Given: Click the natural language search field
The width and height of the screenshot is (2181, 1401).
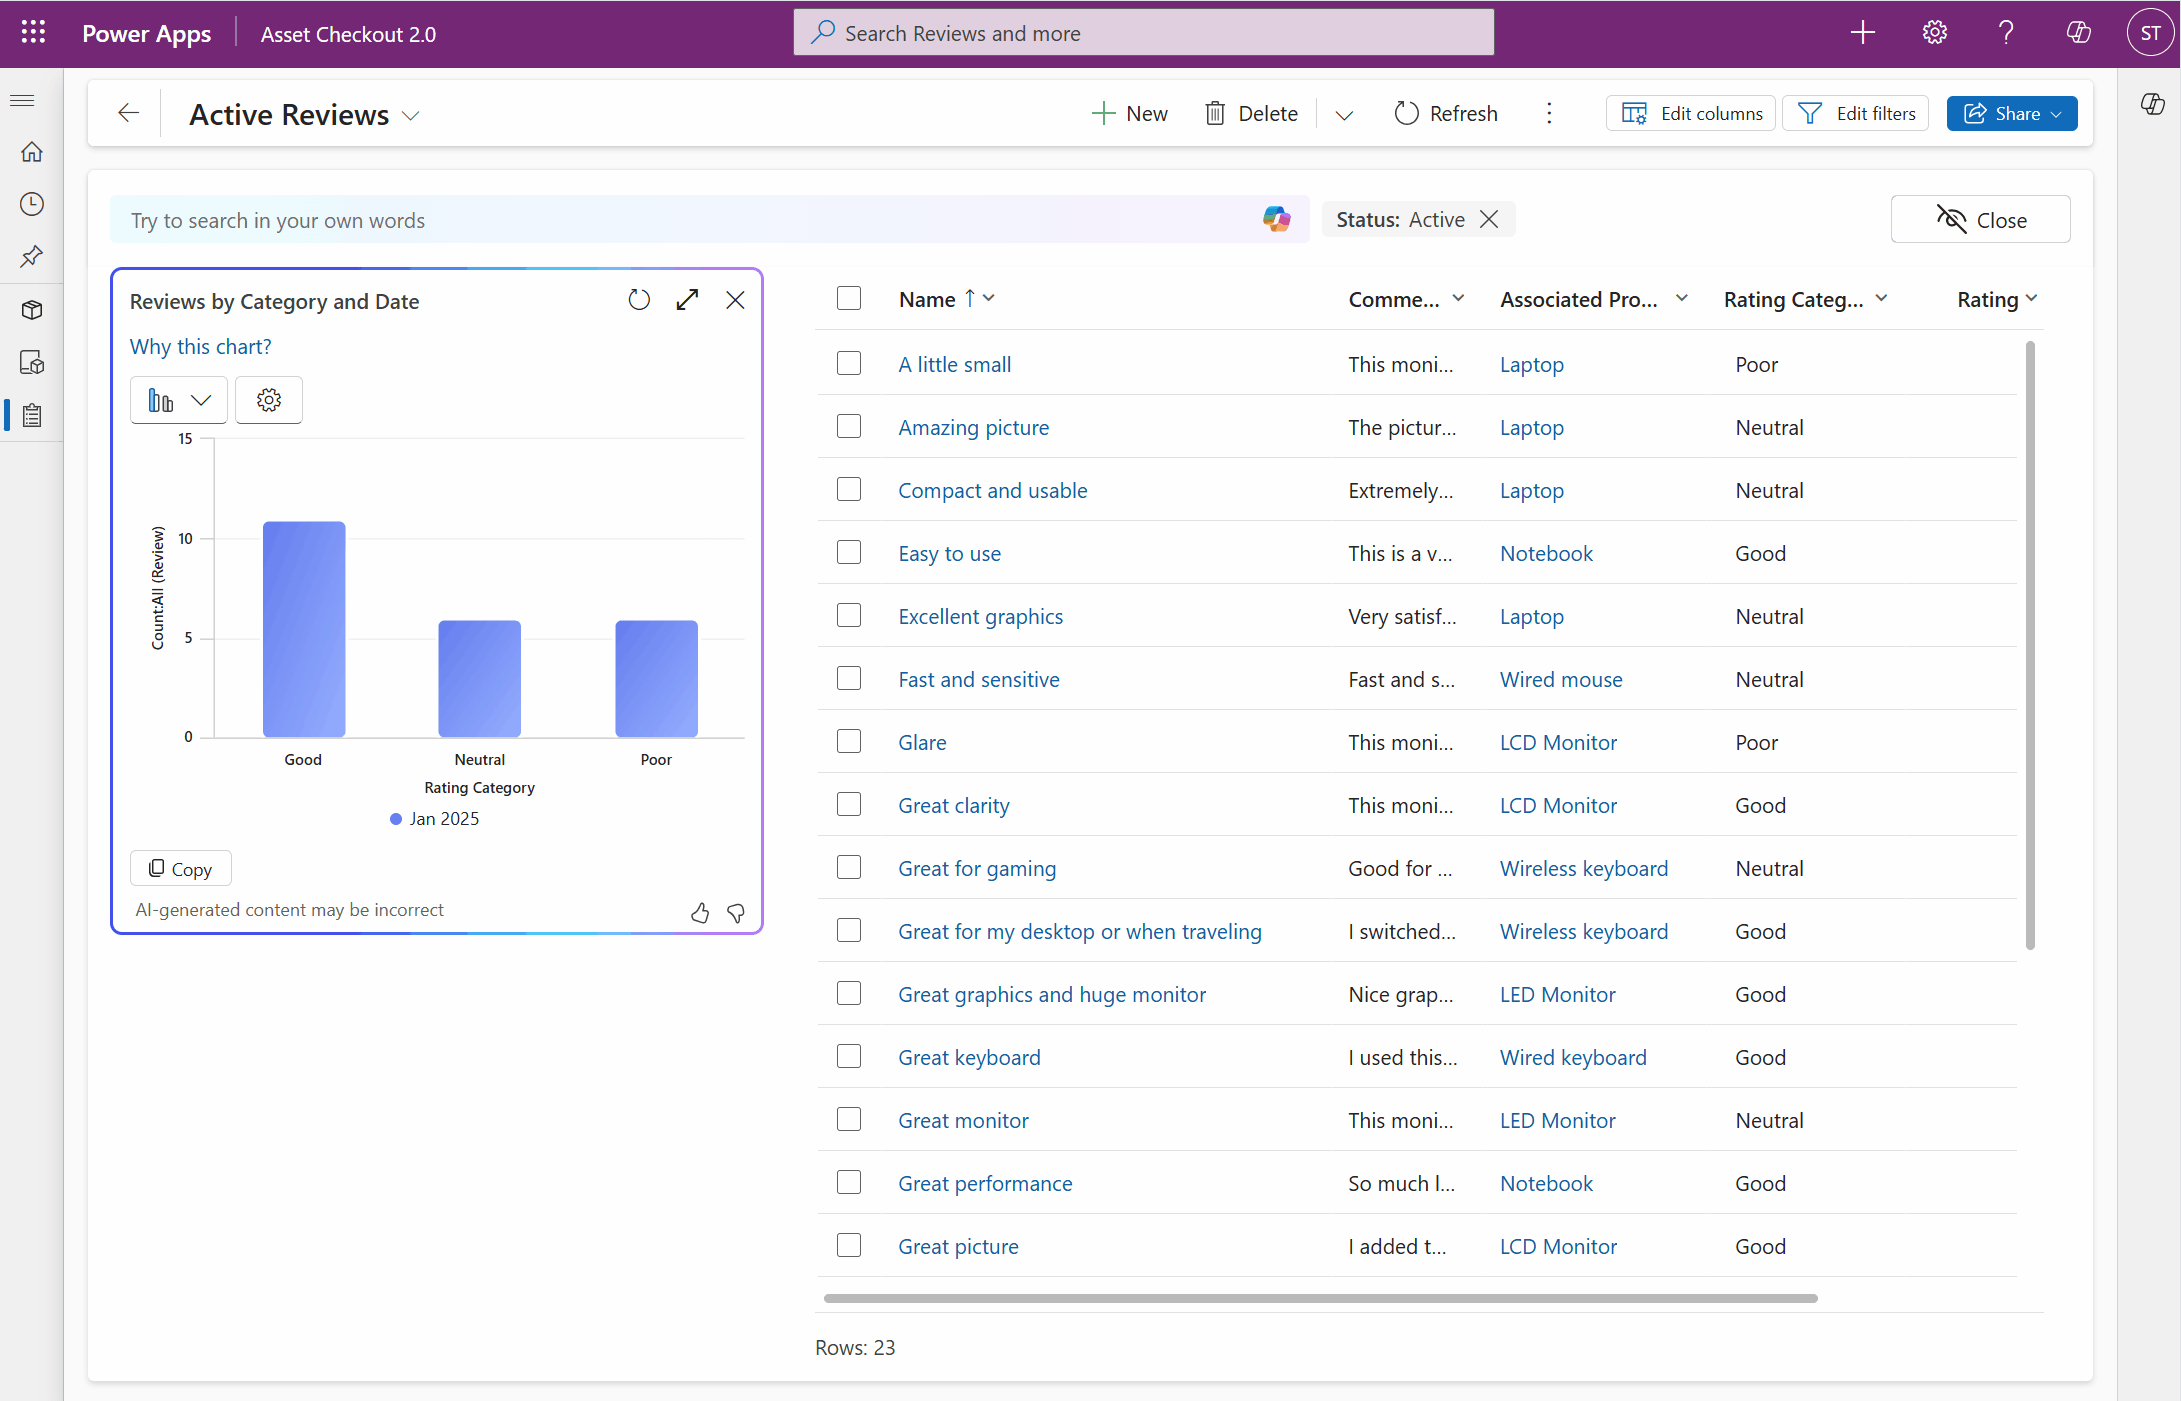Looking at the screenshot, I should [600, 220].
